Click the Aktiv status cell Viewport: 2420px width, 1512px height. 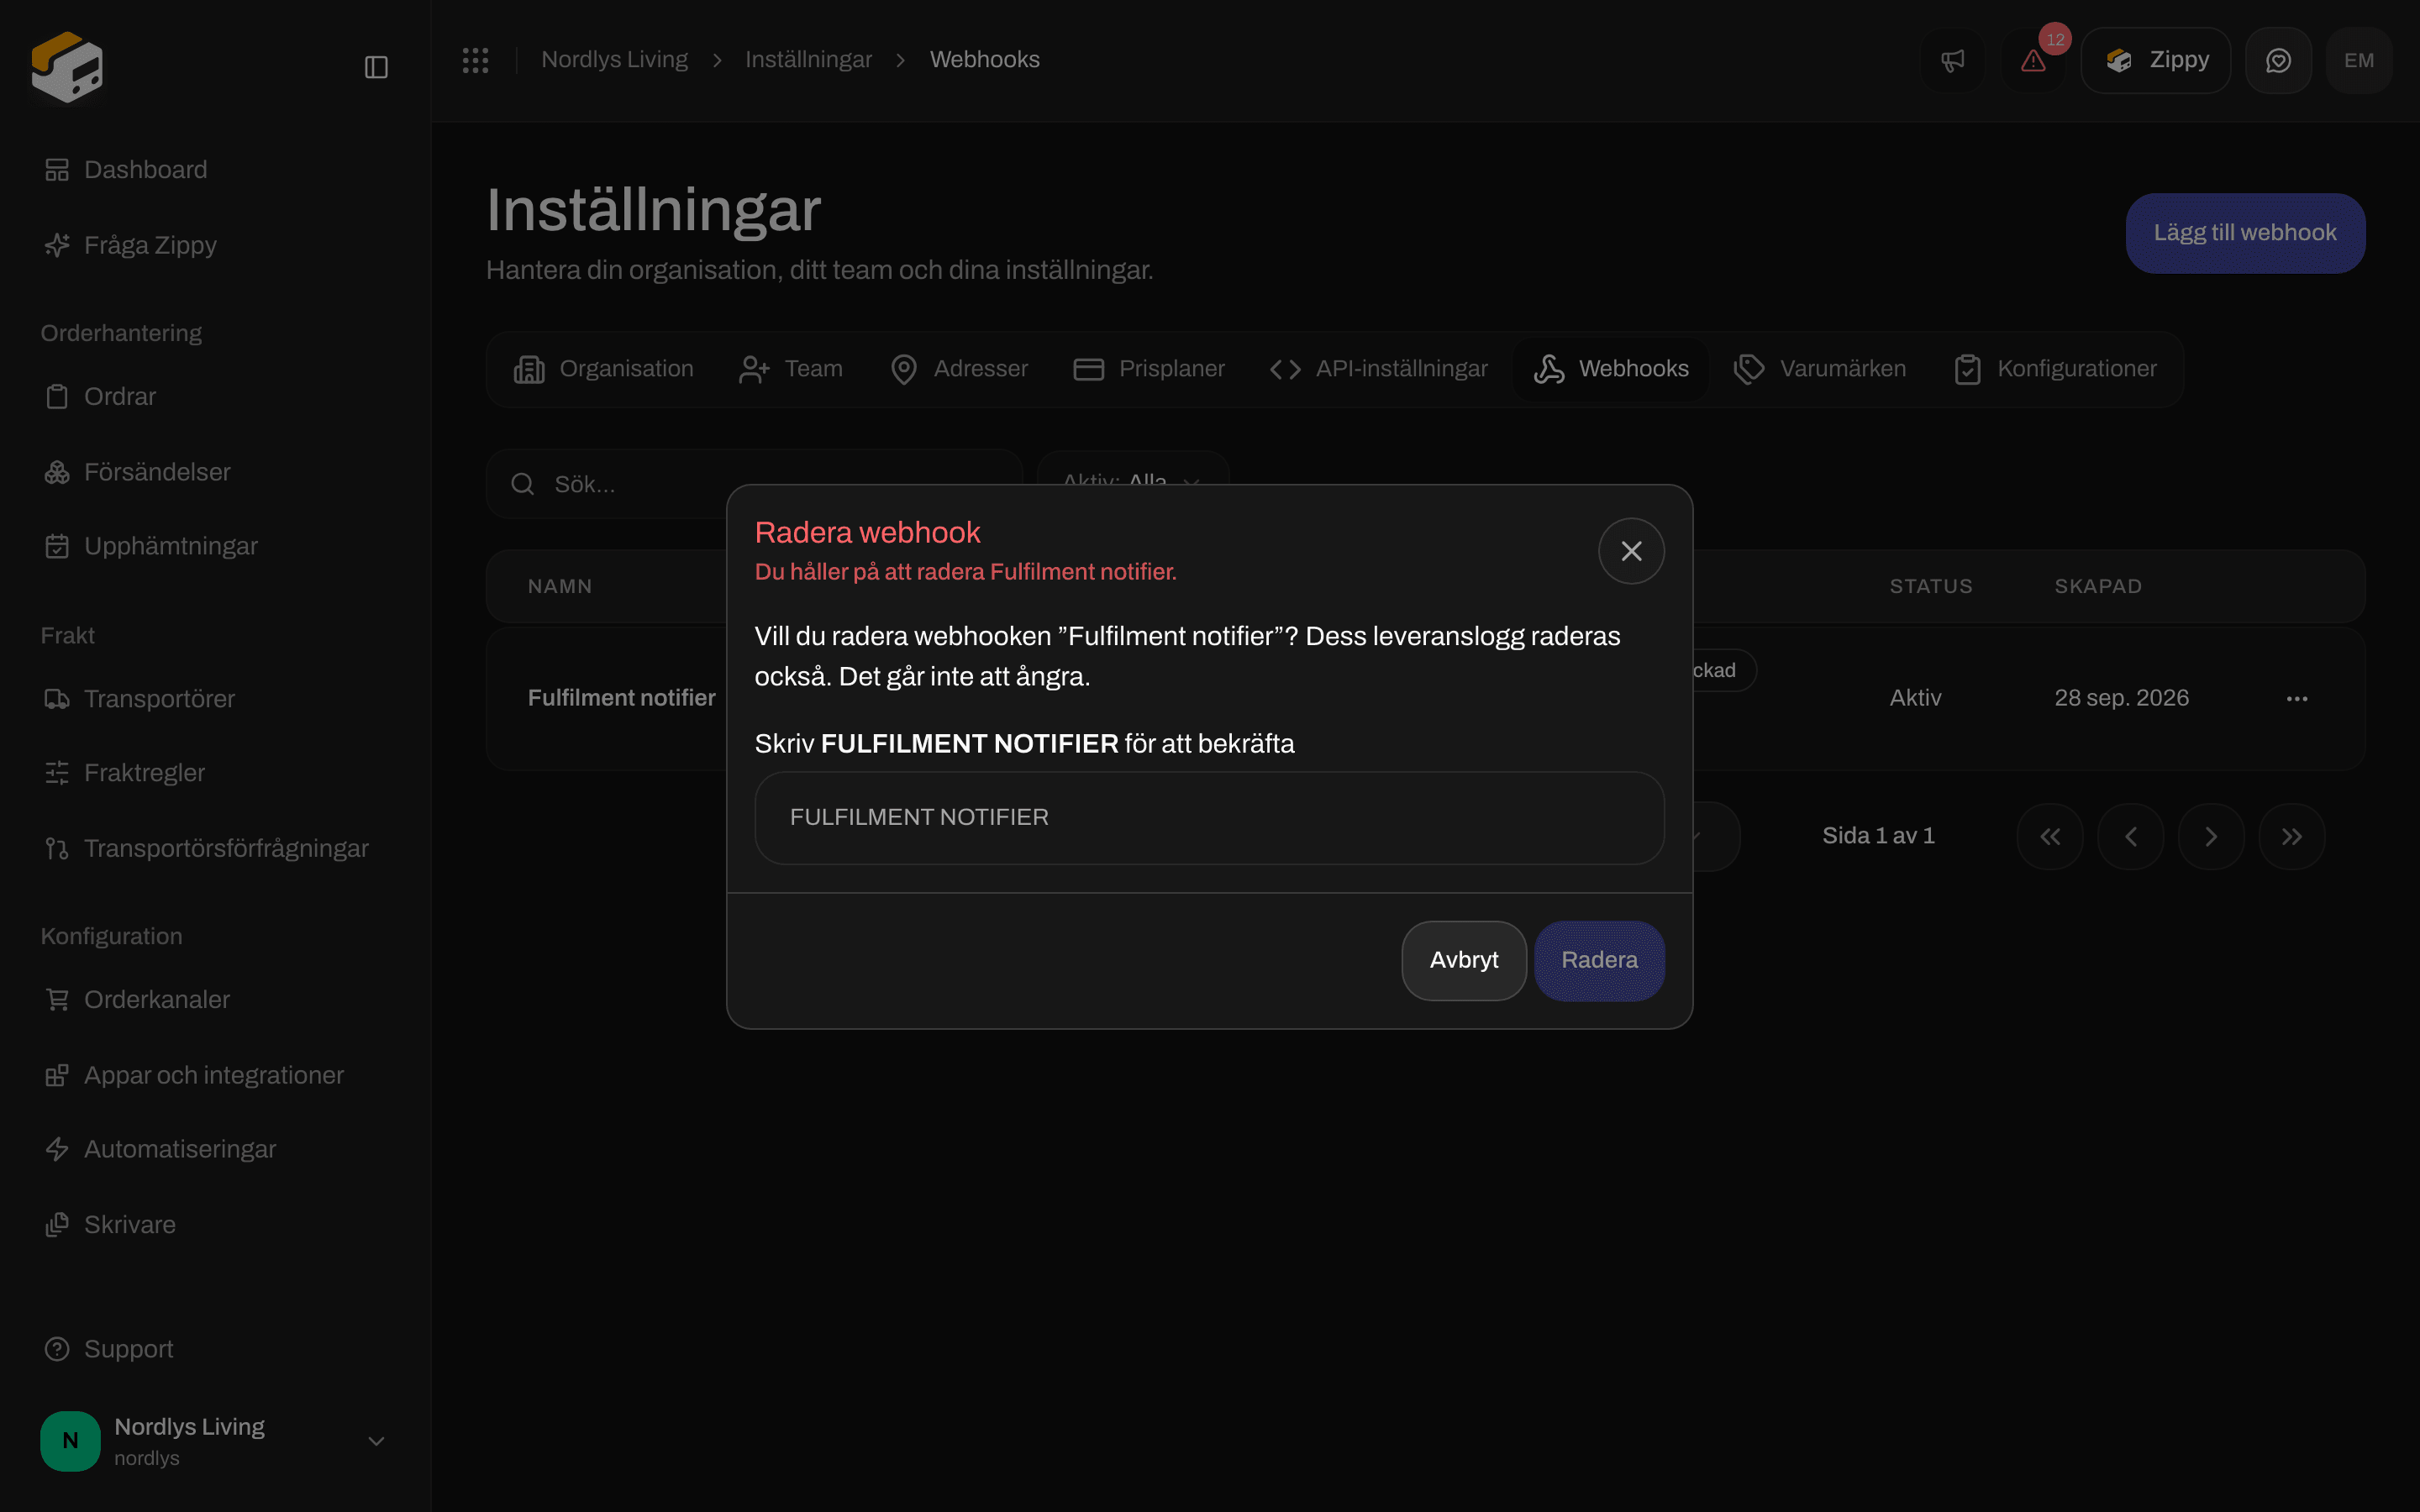pyautogui.click(x=1915, y=698)
